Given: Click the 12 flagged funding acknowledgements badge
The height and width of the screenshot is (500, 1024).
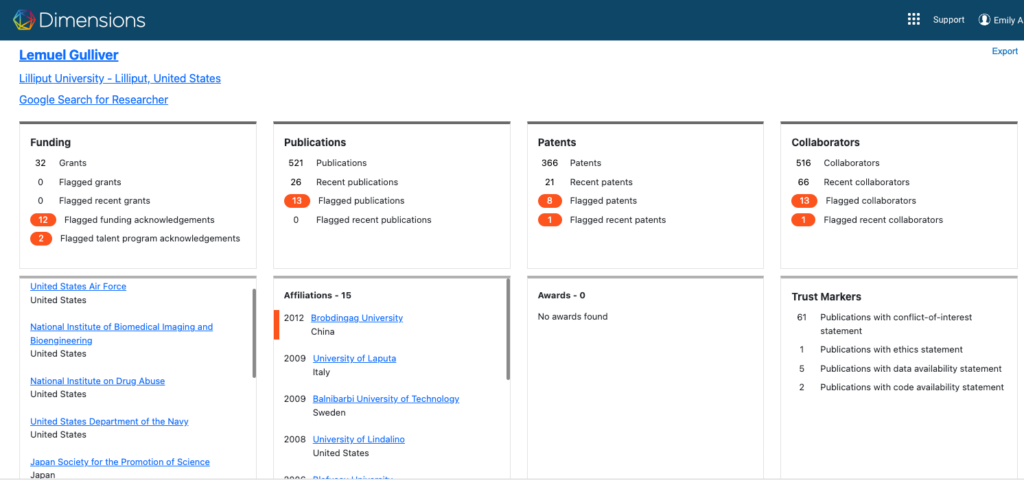Looking at the screenshot, I should click(x=43, y=220).
